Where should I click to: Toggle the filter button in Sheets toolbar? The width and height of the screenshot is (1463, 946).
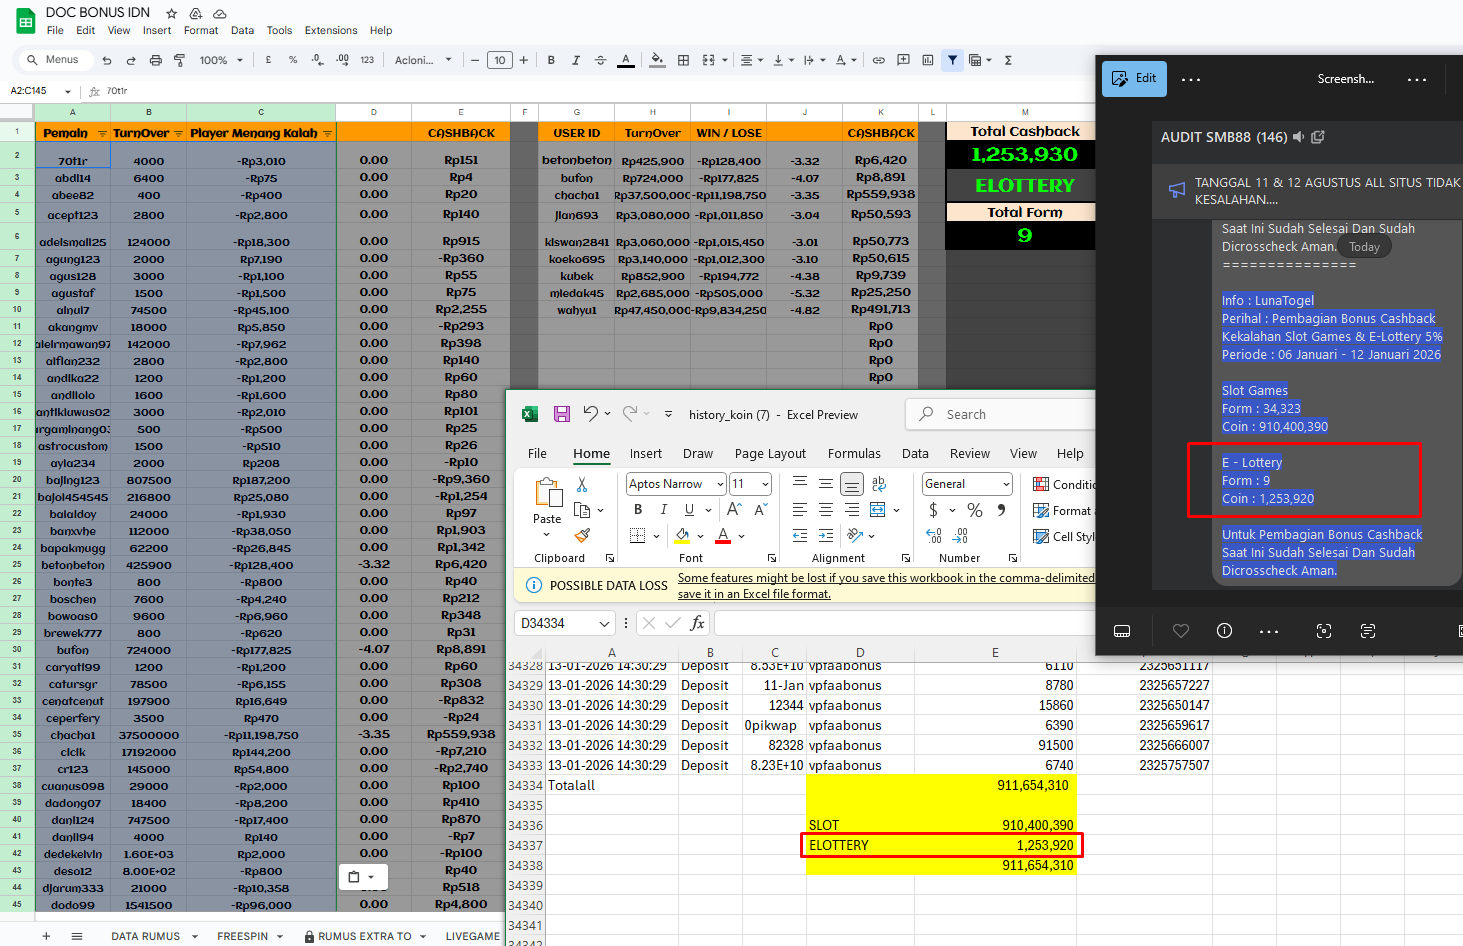[x=952, y=60]
